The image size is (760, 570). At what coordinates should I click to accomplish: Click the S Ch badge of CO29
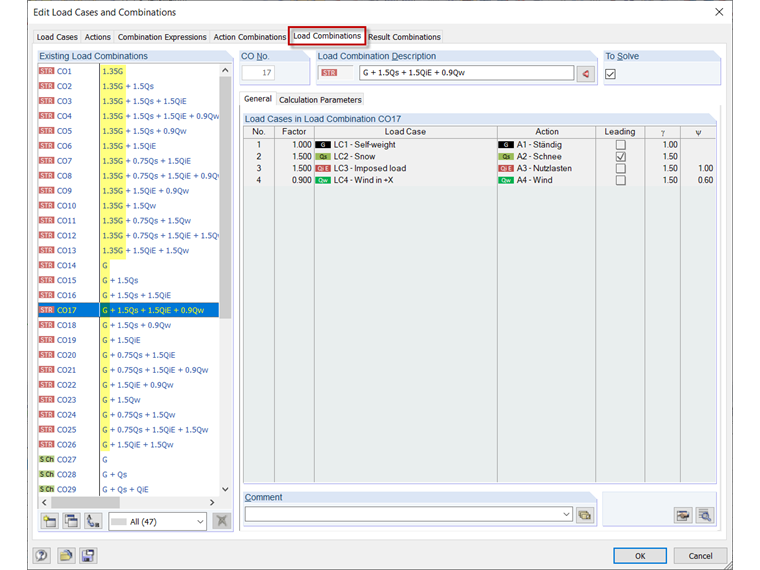47,489
